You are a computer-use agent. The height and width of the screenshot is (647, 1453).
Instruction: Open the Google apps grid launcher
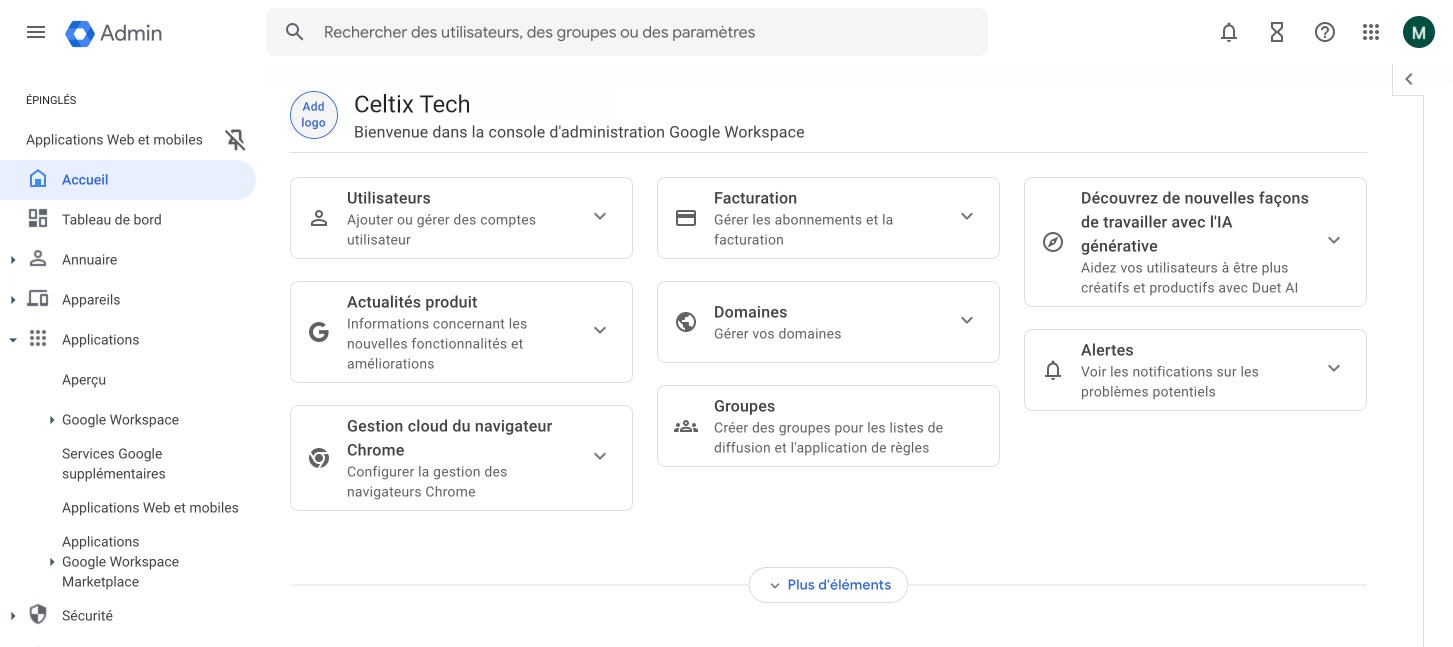pos(1371,32)
